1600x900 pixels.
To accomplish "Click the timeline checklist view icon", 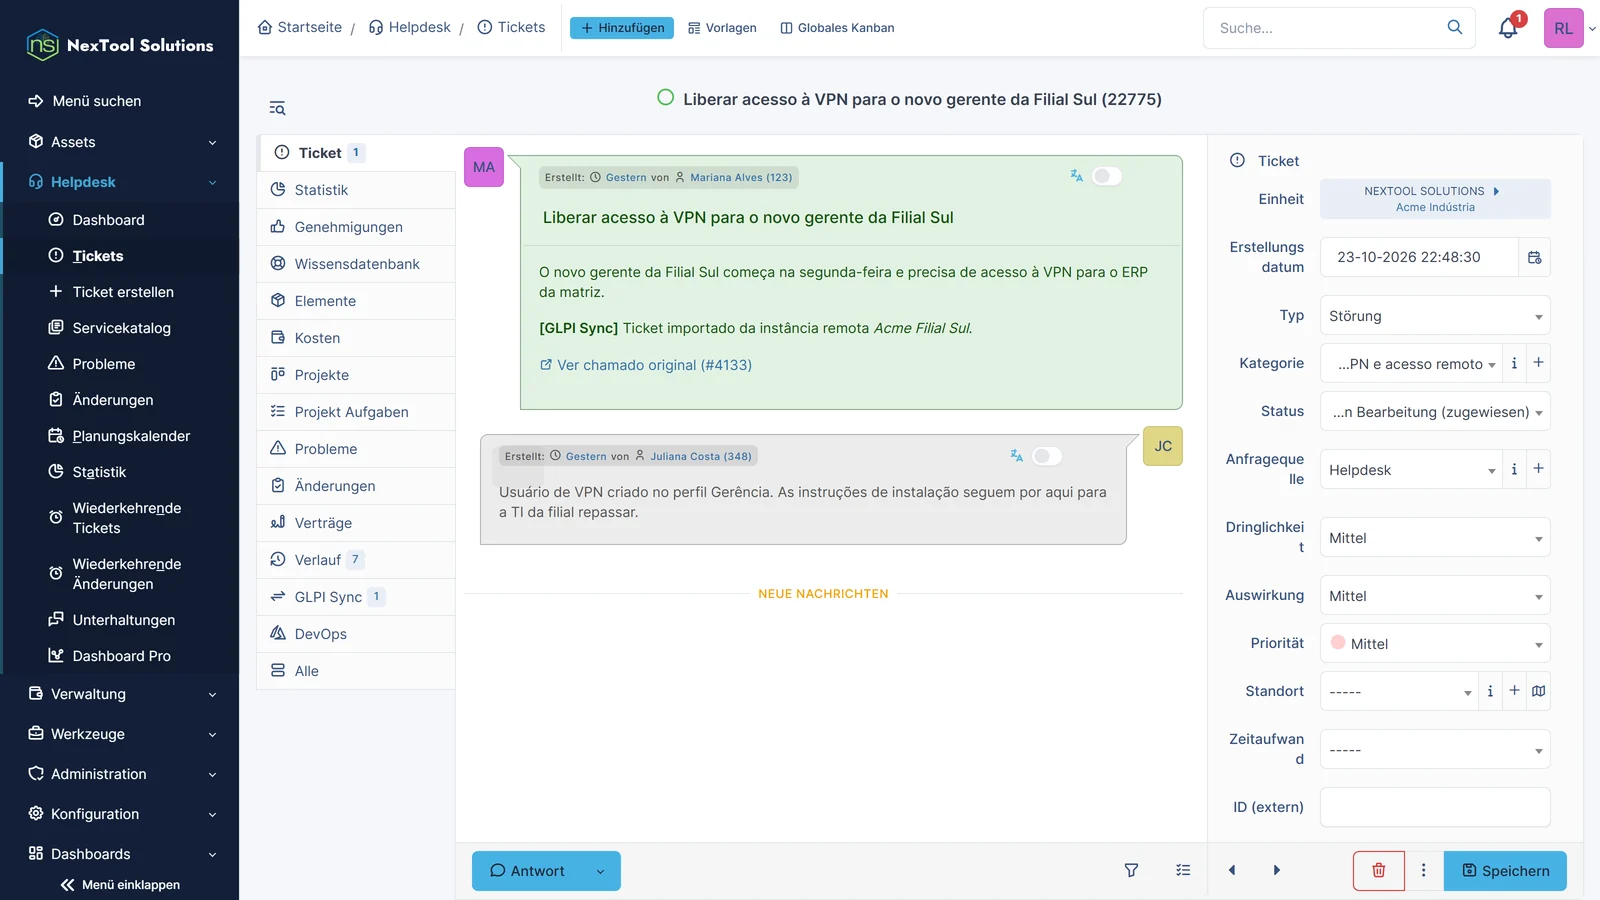I will (x=1183, y=871).
